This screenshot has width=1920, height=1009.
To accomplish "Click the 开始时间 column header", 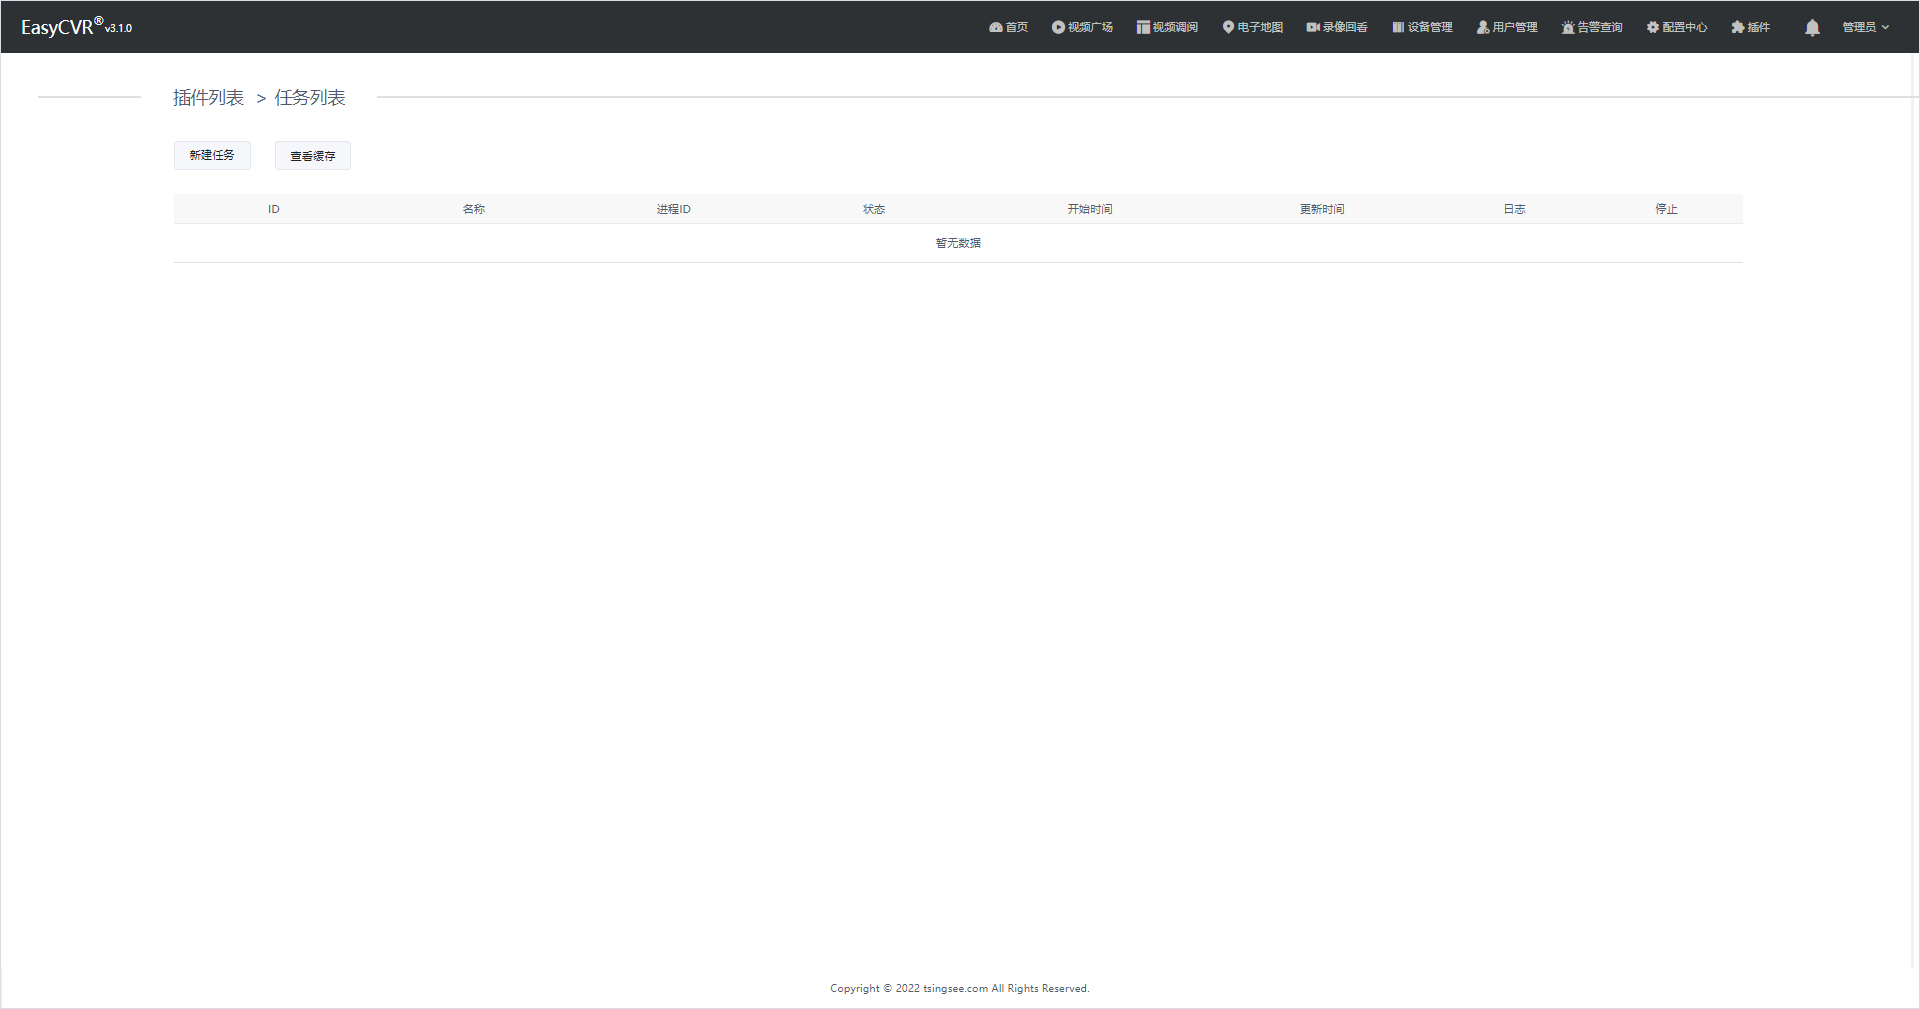I will [x=1090, y=209].
